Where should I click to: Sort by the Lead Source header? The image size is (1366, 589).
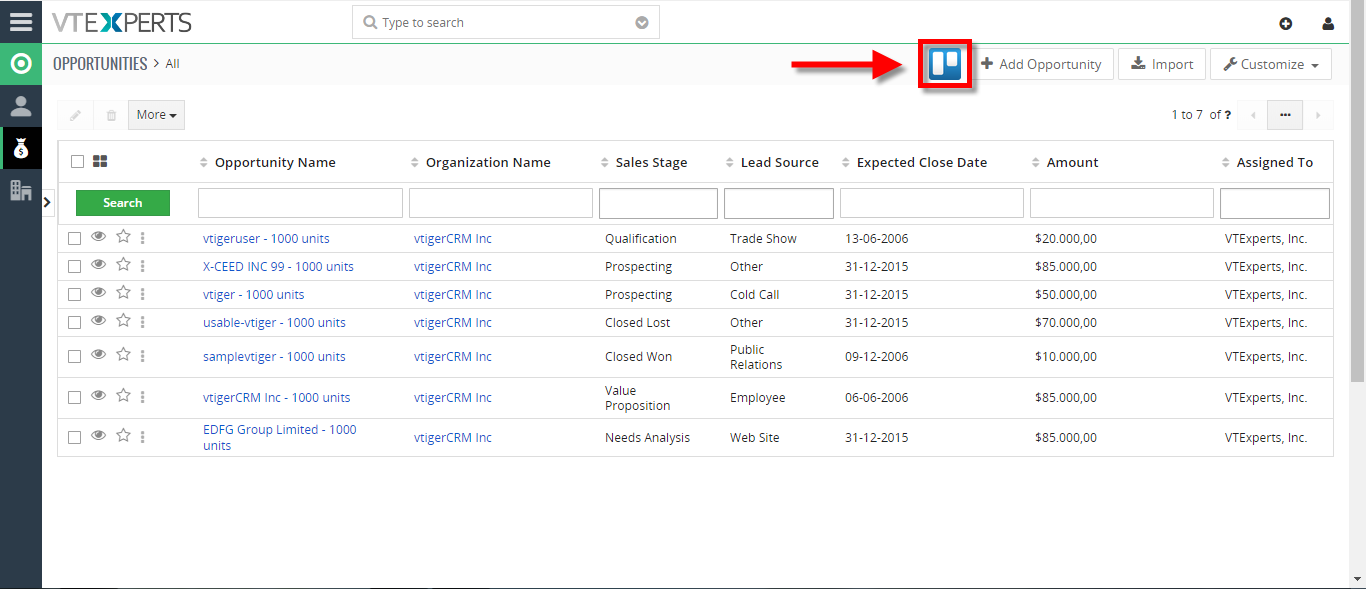click(x=780, y=162)
